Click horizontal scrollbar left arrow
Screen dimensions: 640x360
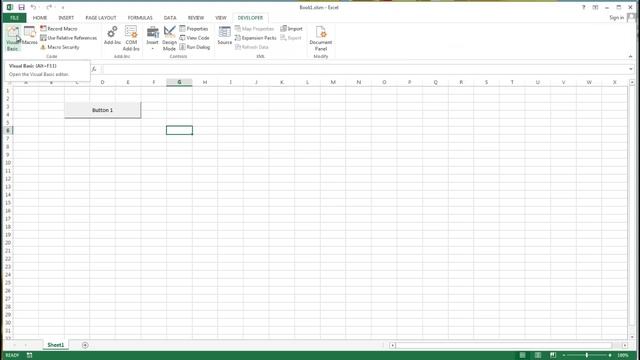[393, 345]
